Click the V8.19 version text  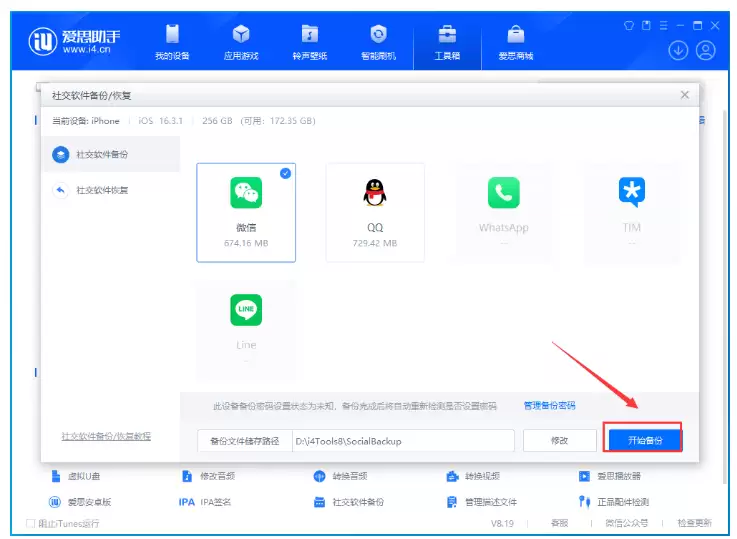tap(502, 523)
